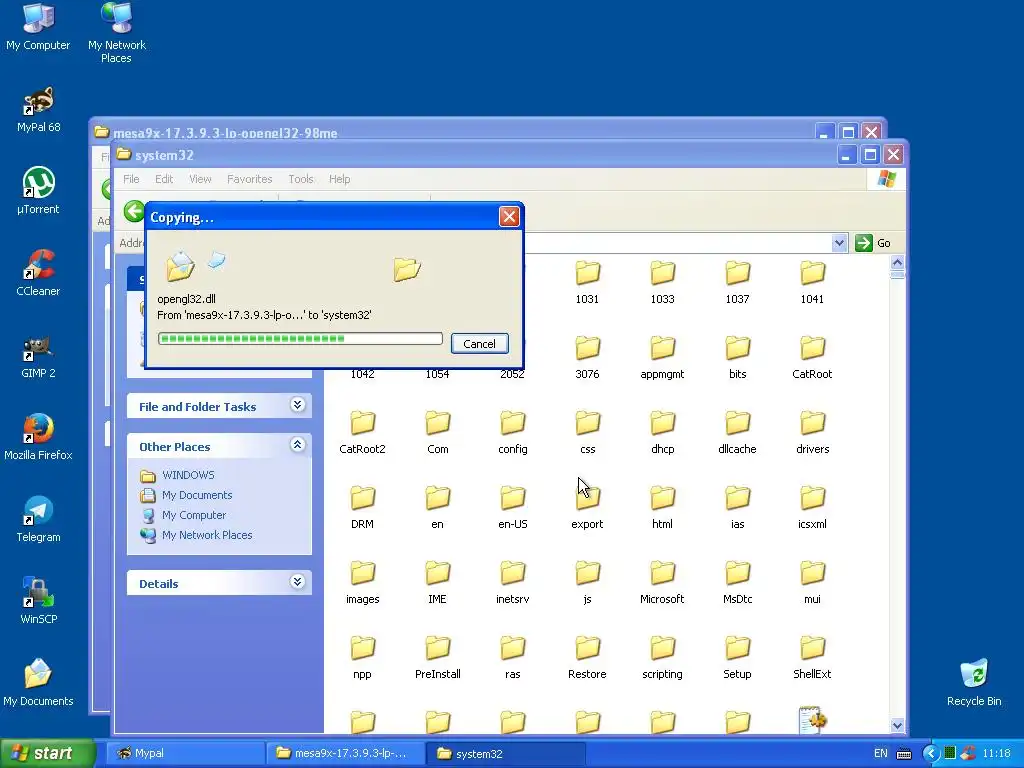
Task: Go to My Network Places in Other Places
Action: 207,535
